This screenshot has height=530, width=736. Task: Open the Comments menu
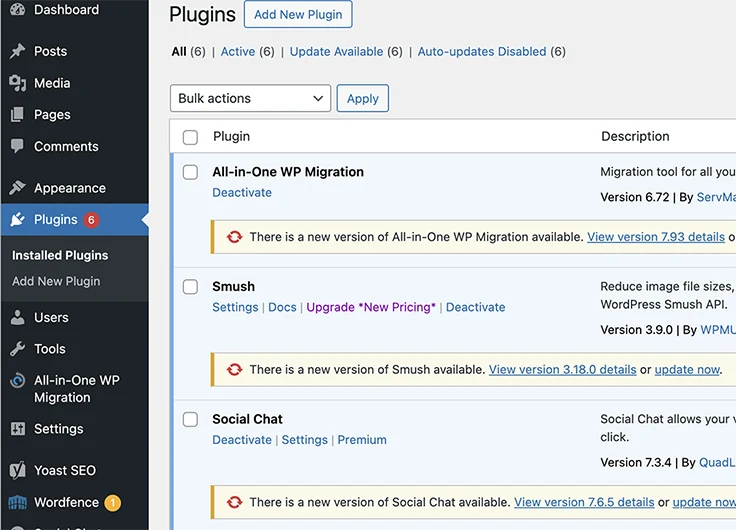coord(66,146)
